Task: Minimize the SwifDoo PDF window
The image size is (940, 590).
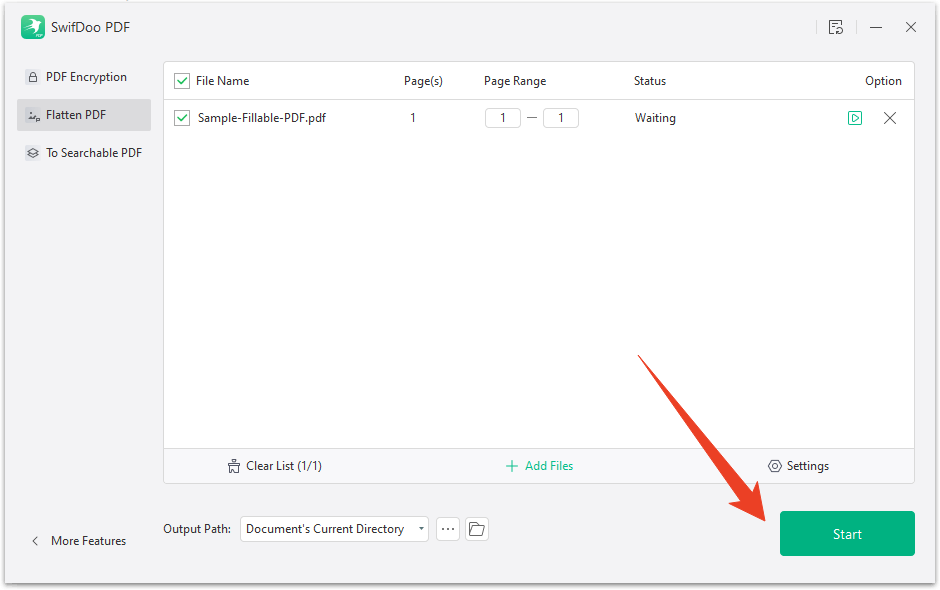Action: coord(876,27)
